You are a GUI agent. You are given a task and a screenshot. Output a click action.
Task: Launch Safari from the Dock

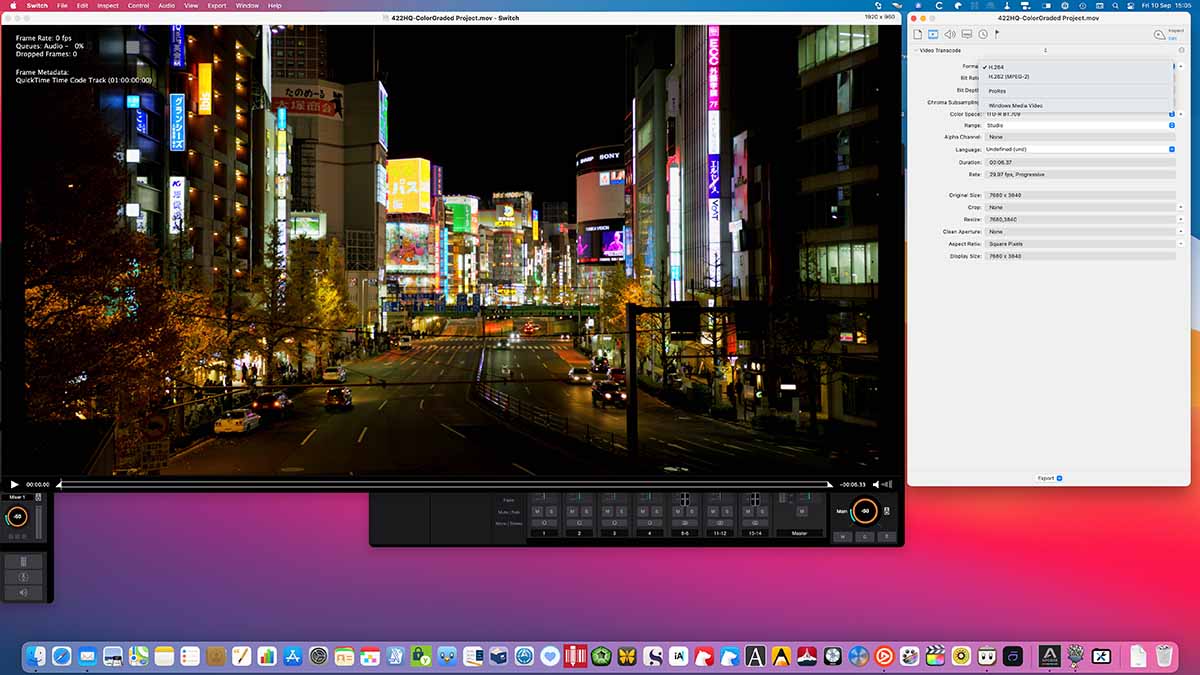coord(62,656)
